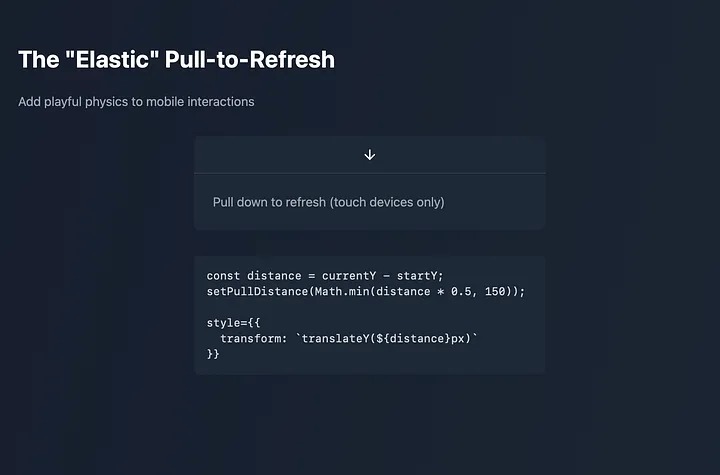Click the closing }} braces line

point(213,354)
